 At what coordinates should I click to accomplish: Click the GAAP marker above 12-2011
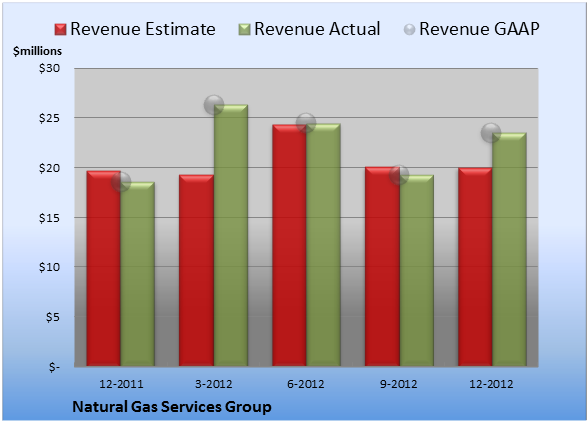click(x=121, y=182)
